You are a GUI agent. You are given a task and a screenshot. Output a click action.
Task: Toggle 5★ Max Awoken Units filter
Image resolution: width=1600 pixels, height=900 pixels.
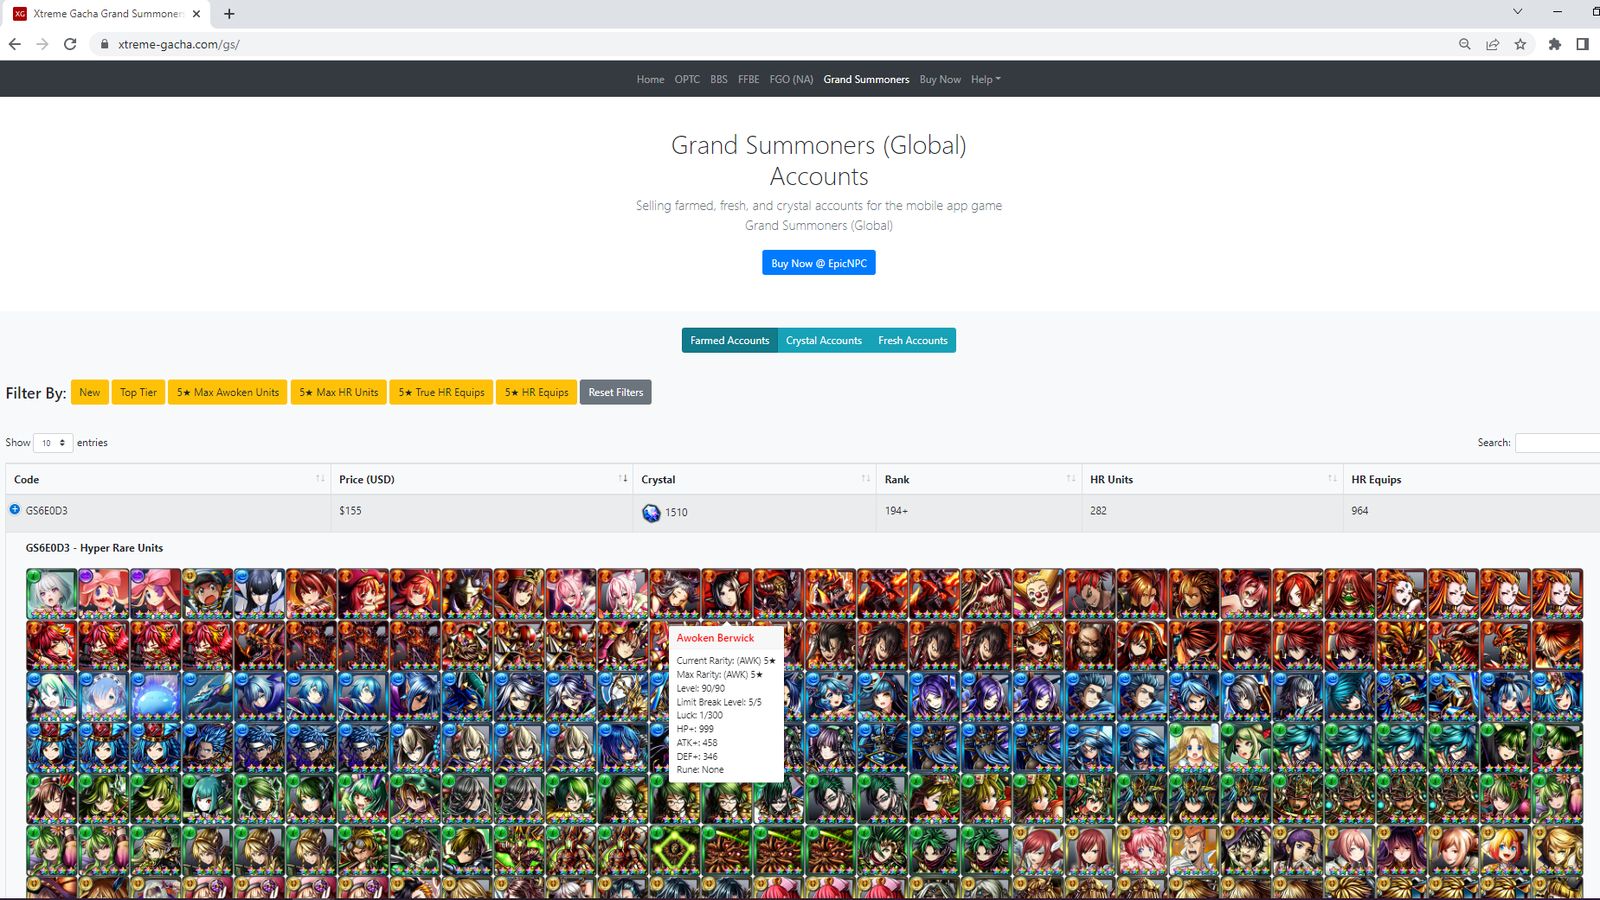click(228, 392)
